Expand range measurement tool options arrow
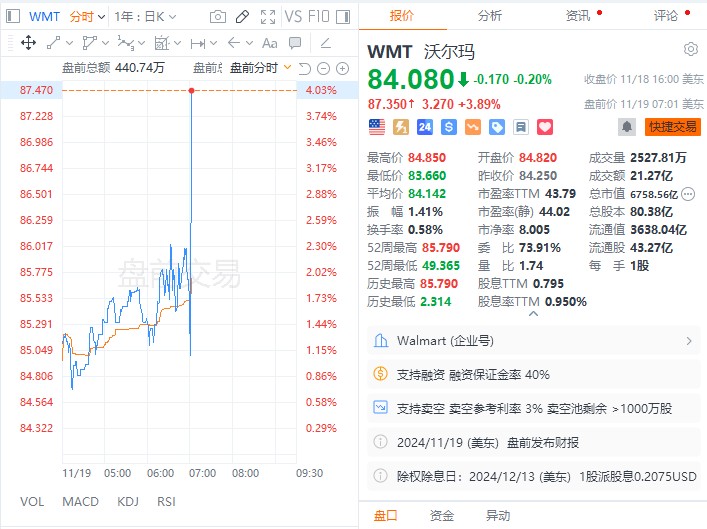The image size is (707, 529). (214, 43)
